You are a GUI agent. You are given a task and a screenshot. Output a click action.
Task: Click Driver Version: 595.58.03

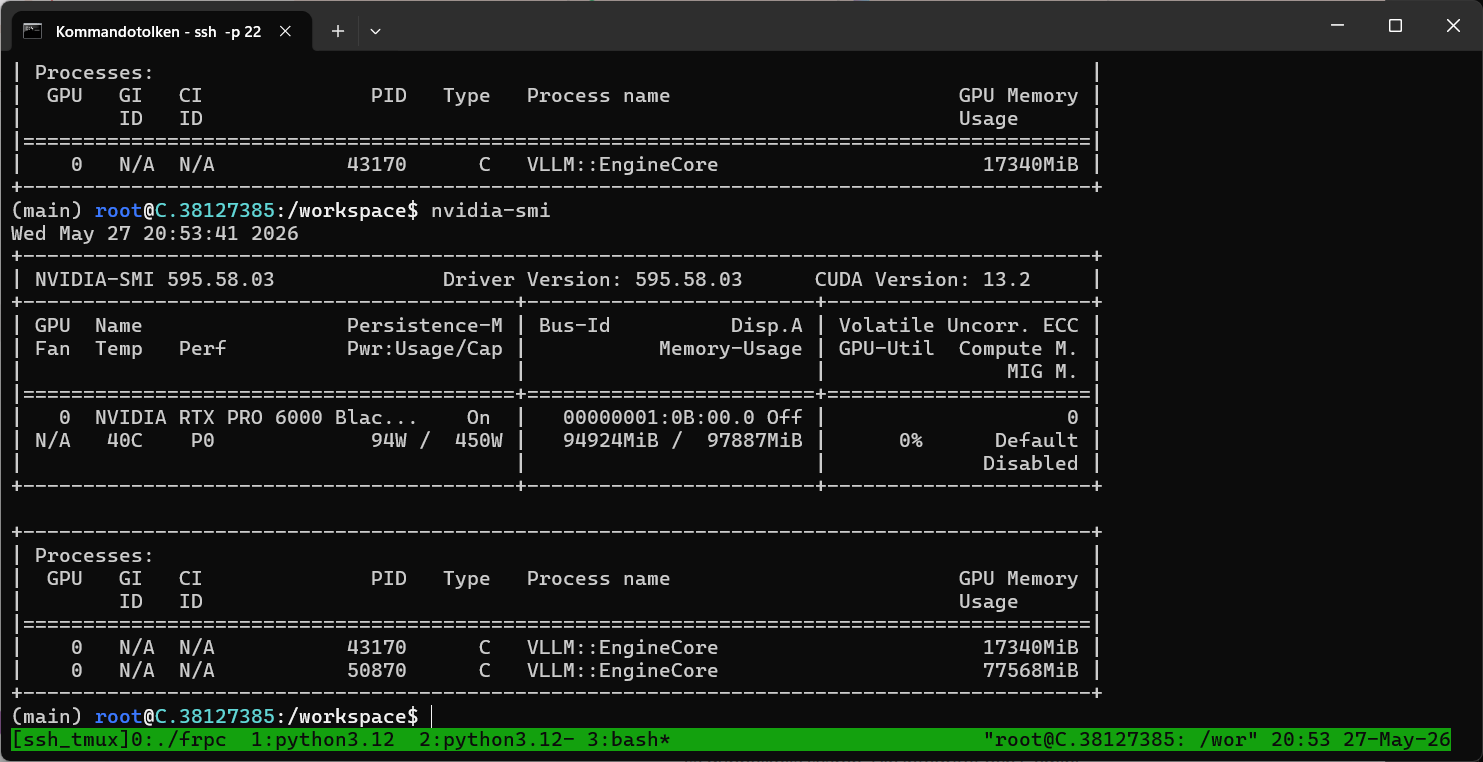(x=592, y=280)
